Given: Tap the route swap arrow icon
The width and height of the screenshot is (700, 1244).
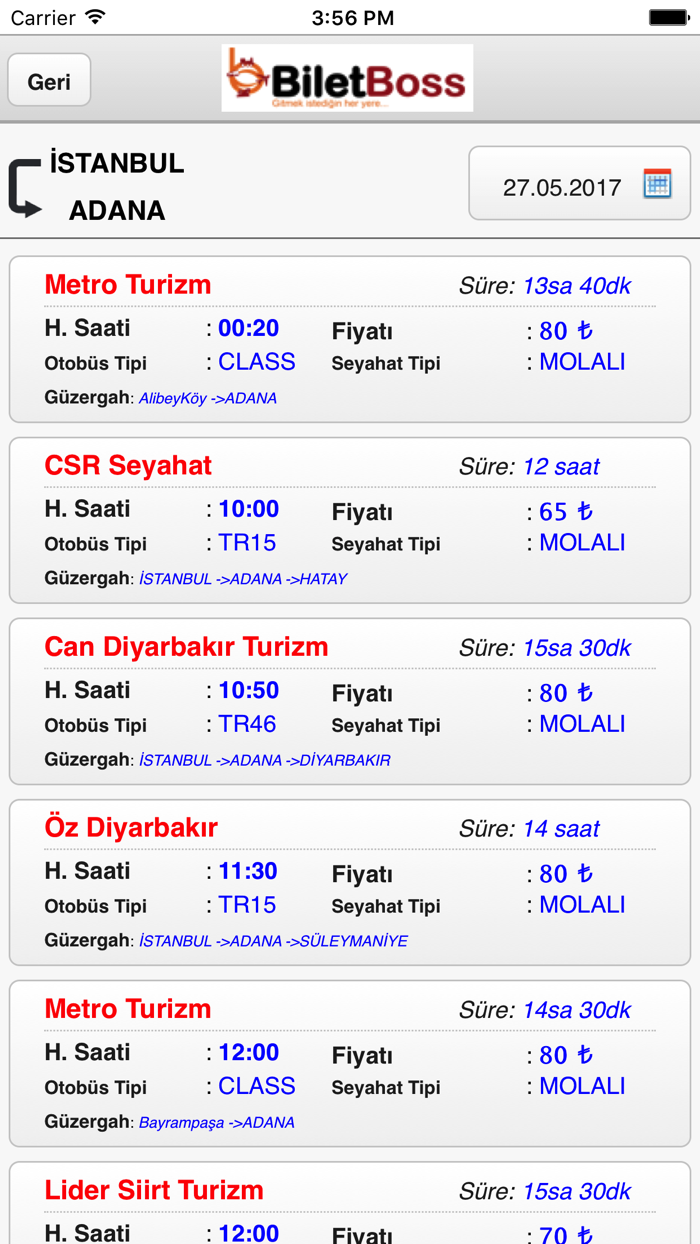Looking at the screenshot, I should click(25, 187).
